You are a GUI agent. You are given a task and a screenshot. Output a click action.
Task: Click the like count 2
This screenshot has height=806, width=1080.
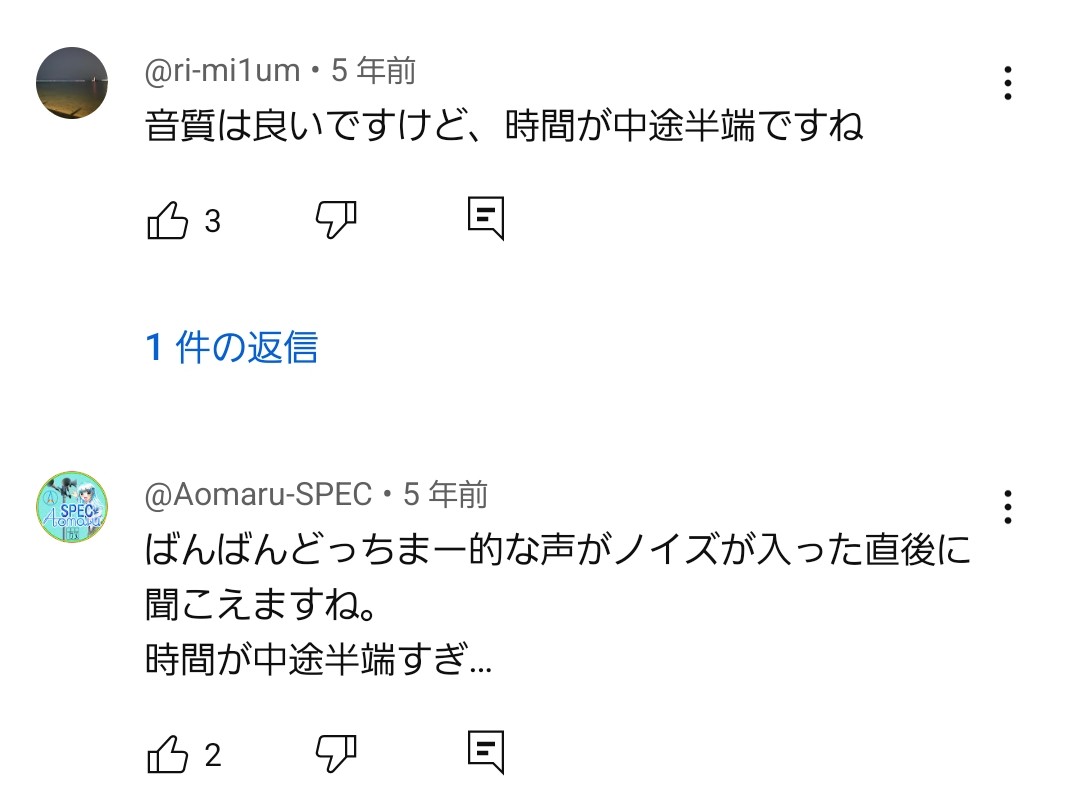(x=212, y=756)
